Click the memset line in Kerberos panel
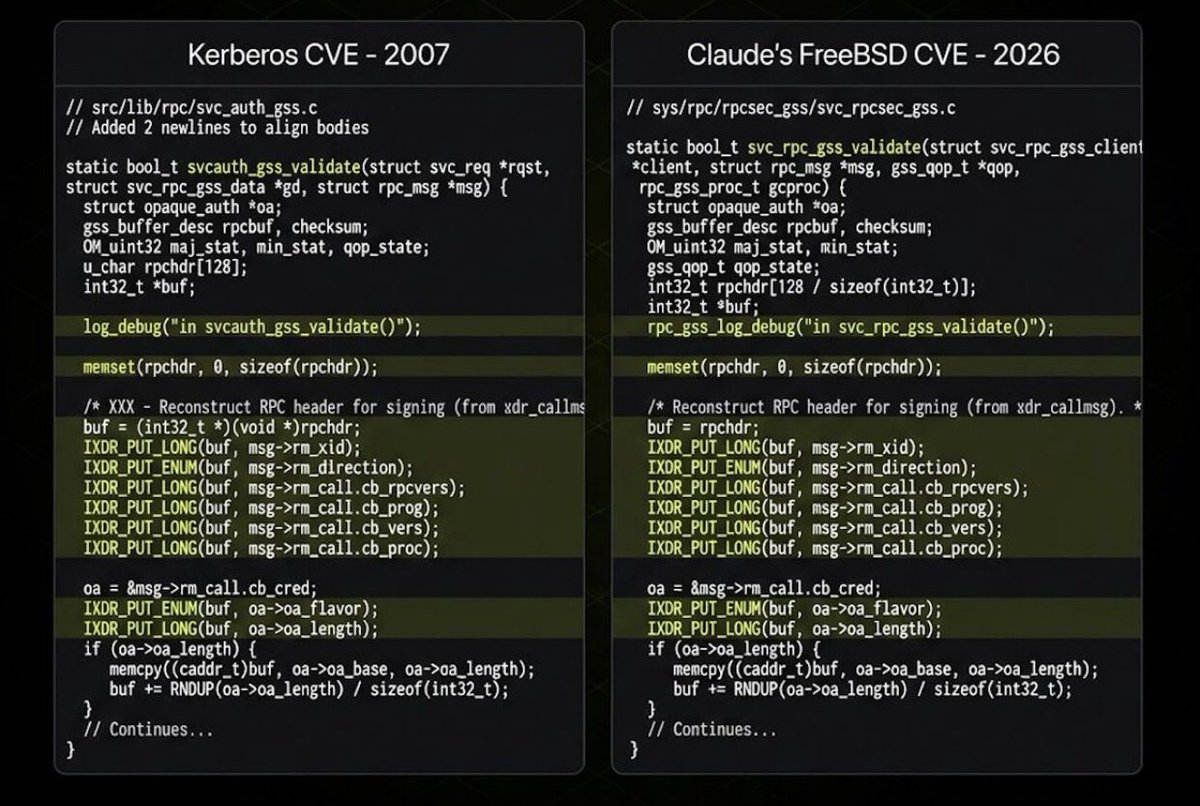 tap(231, 367)
